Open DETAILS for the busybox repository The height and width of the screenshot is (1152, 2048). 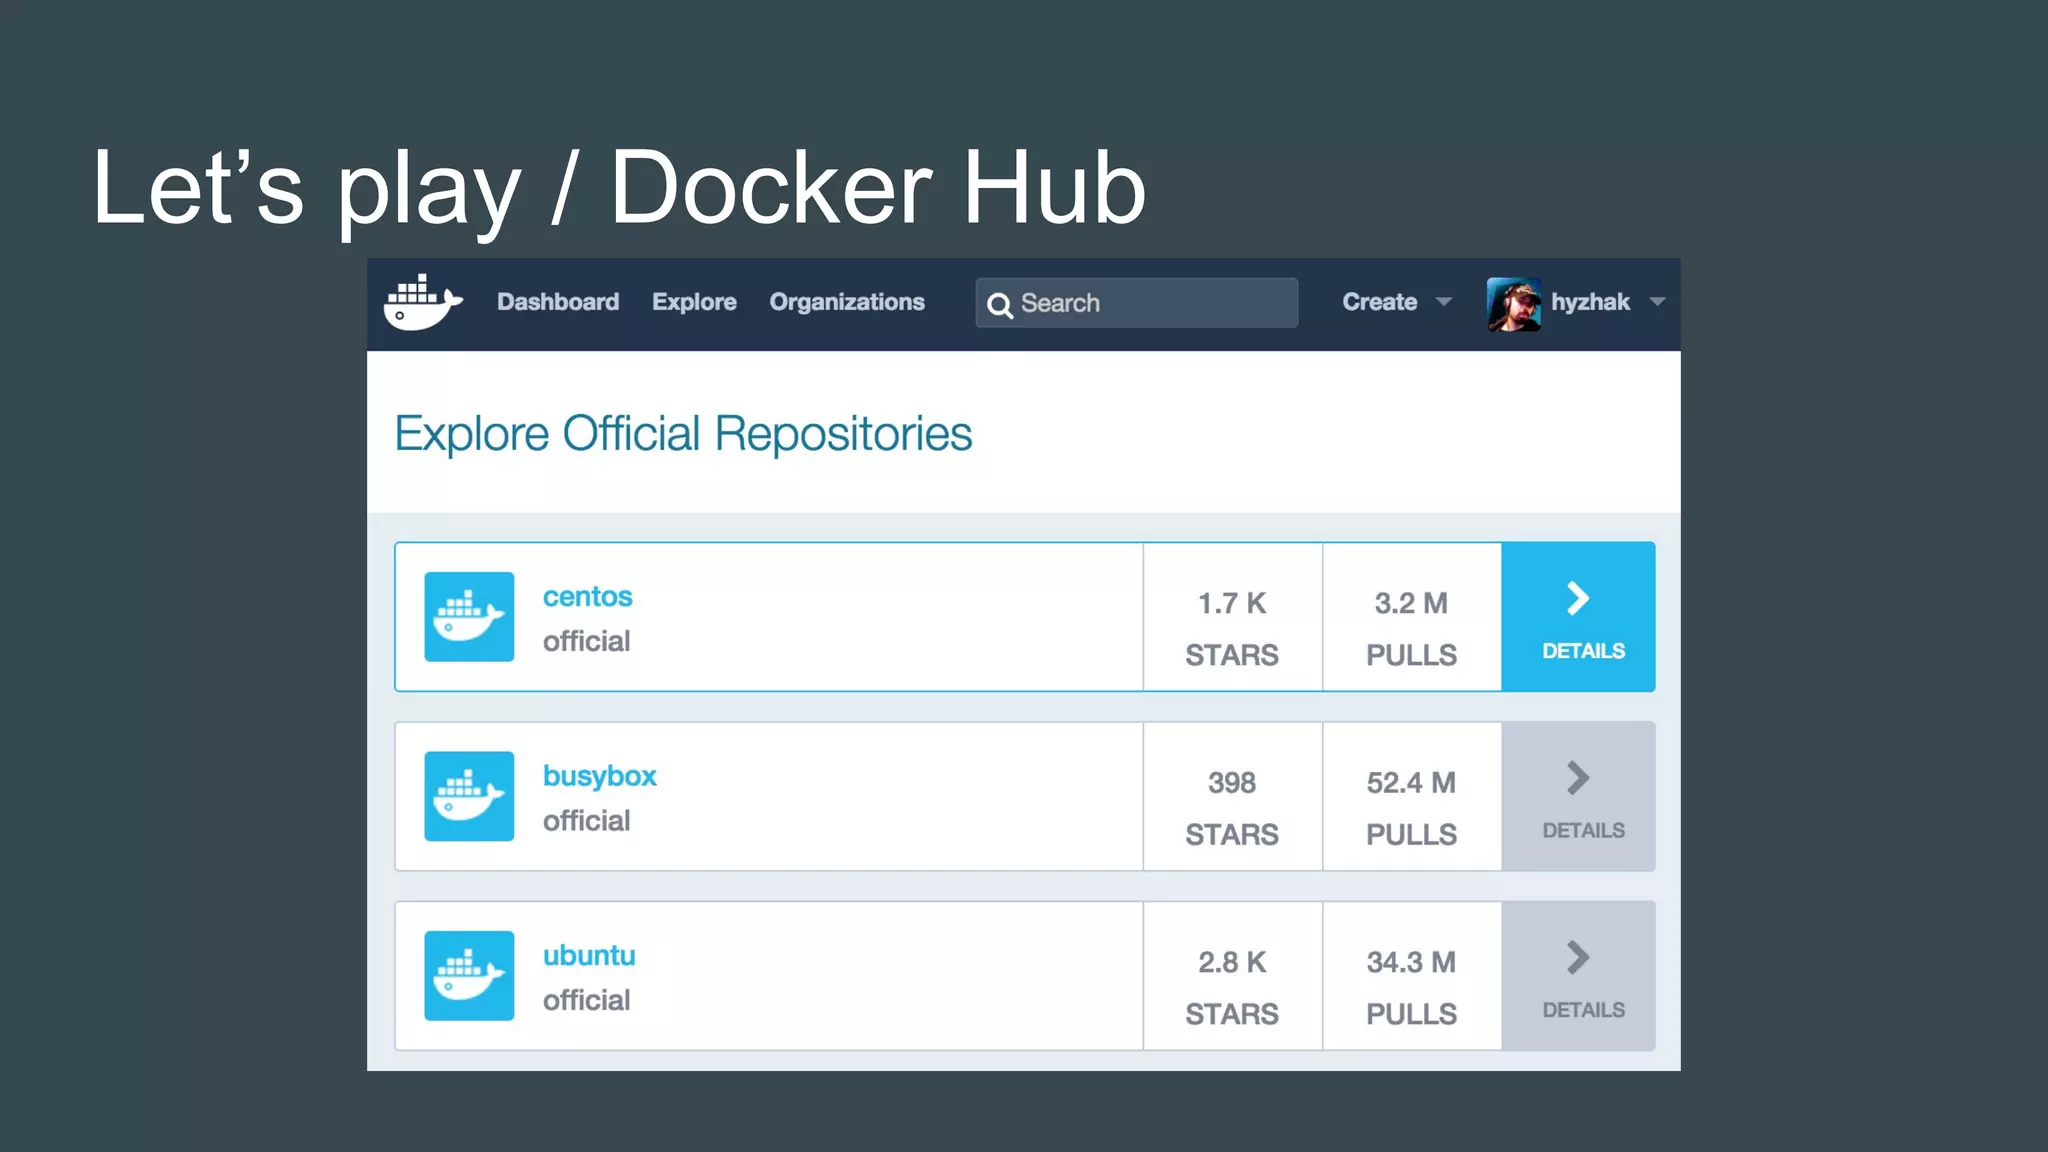1578,796
